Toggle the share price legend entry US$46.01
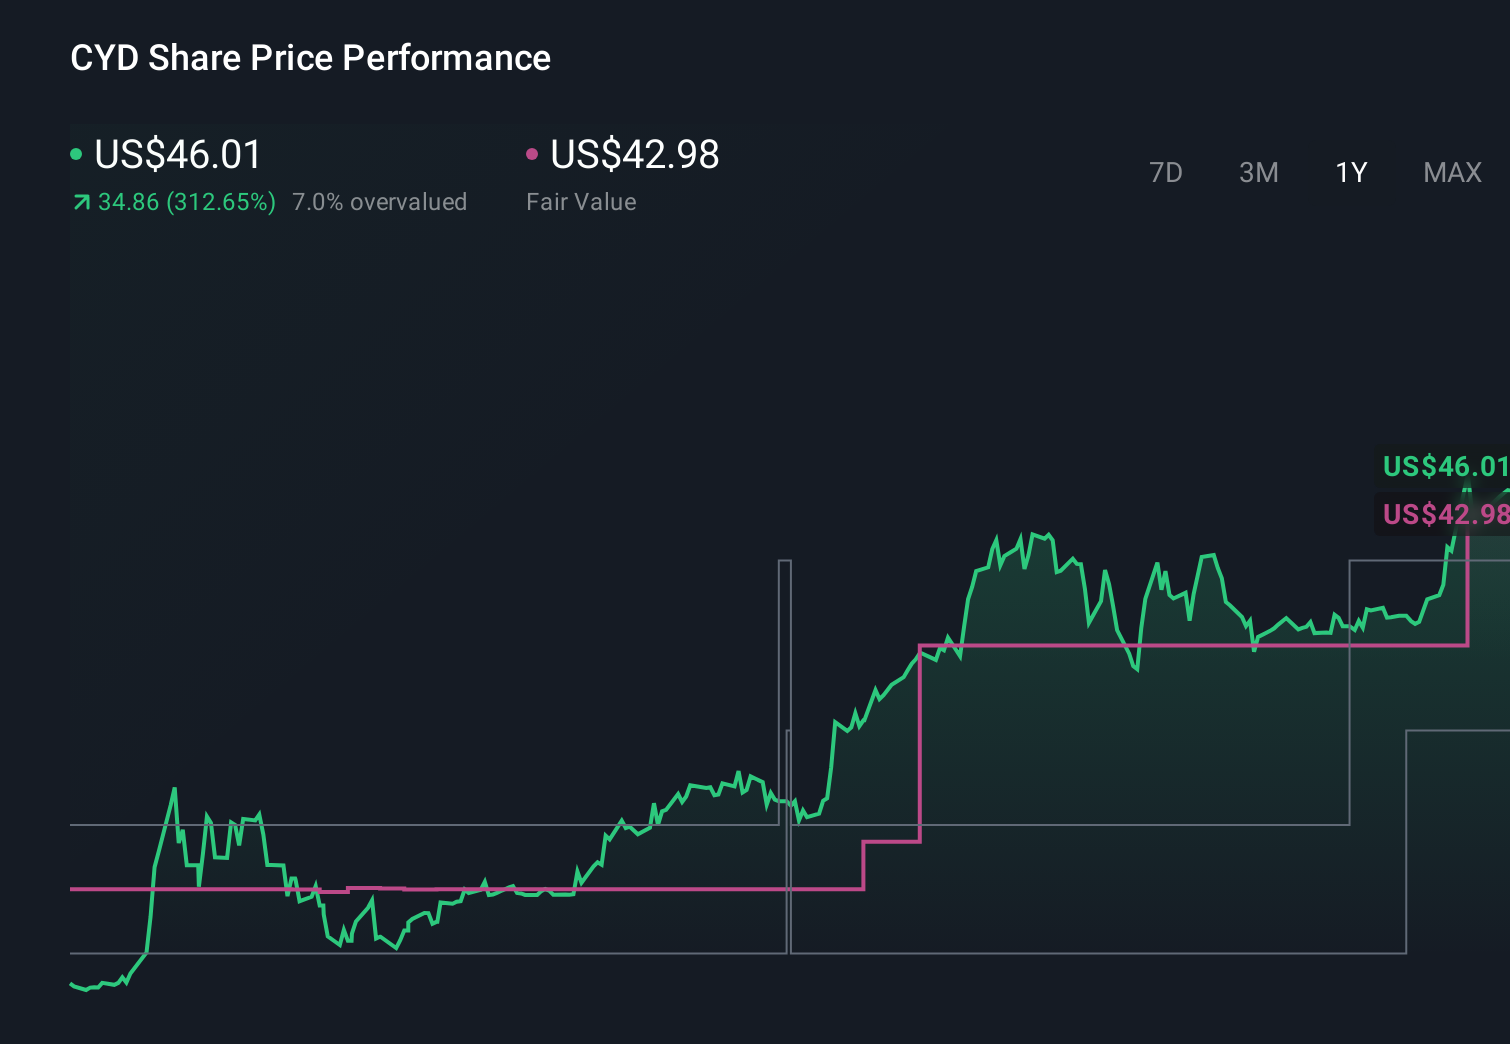Viewport: 1510px width, 1044px height. click(x=176, y=154)
